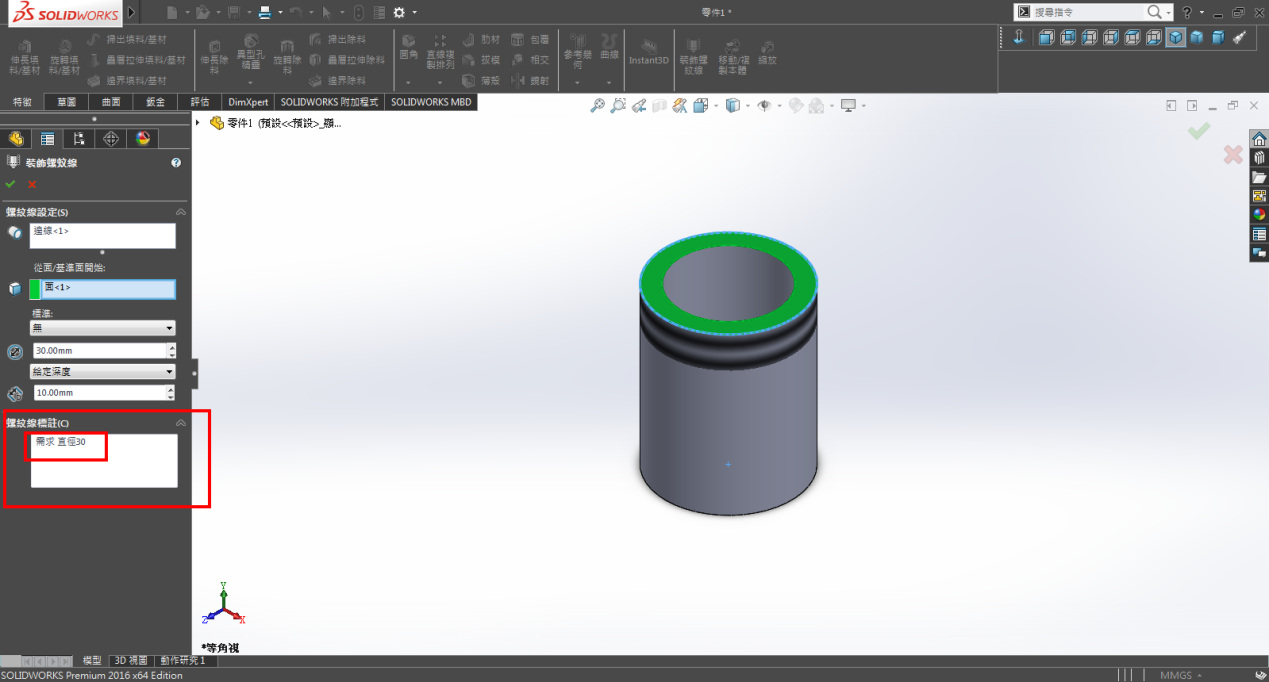This screenshot has width=1269, height=682.
Task: Switch to the 鈑金 tab
Action: (x=155, y=102)
